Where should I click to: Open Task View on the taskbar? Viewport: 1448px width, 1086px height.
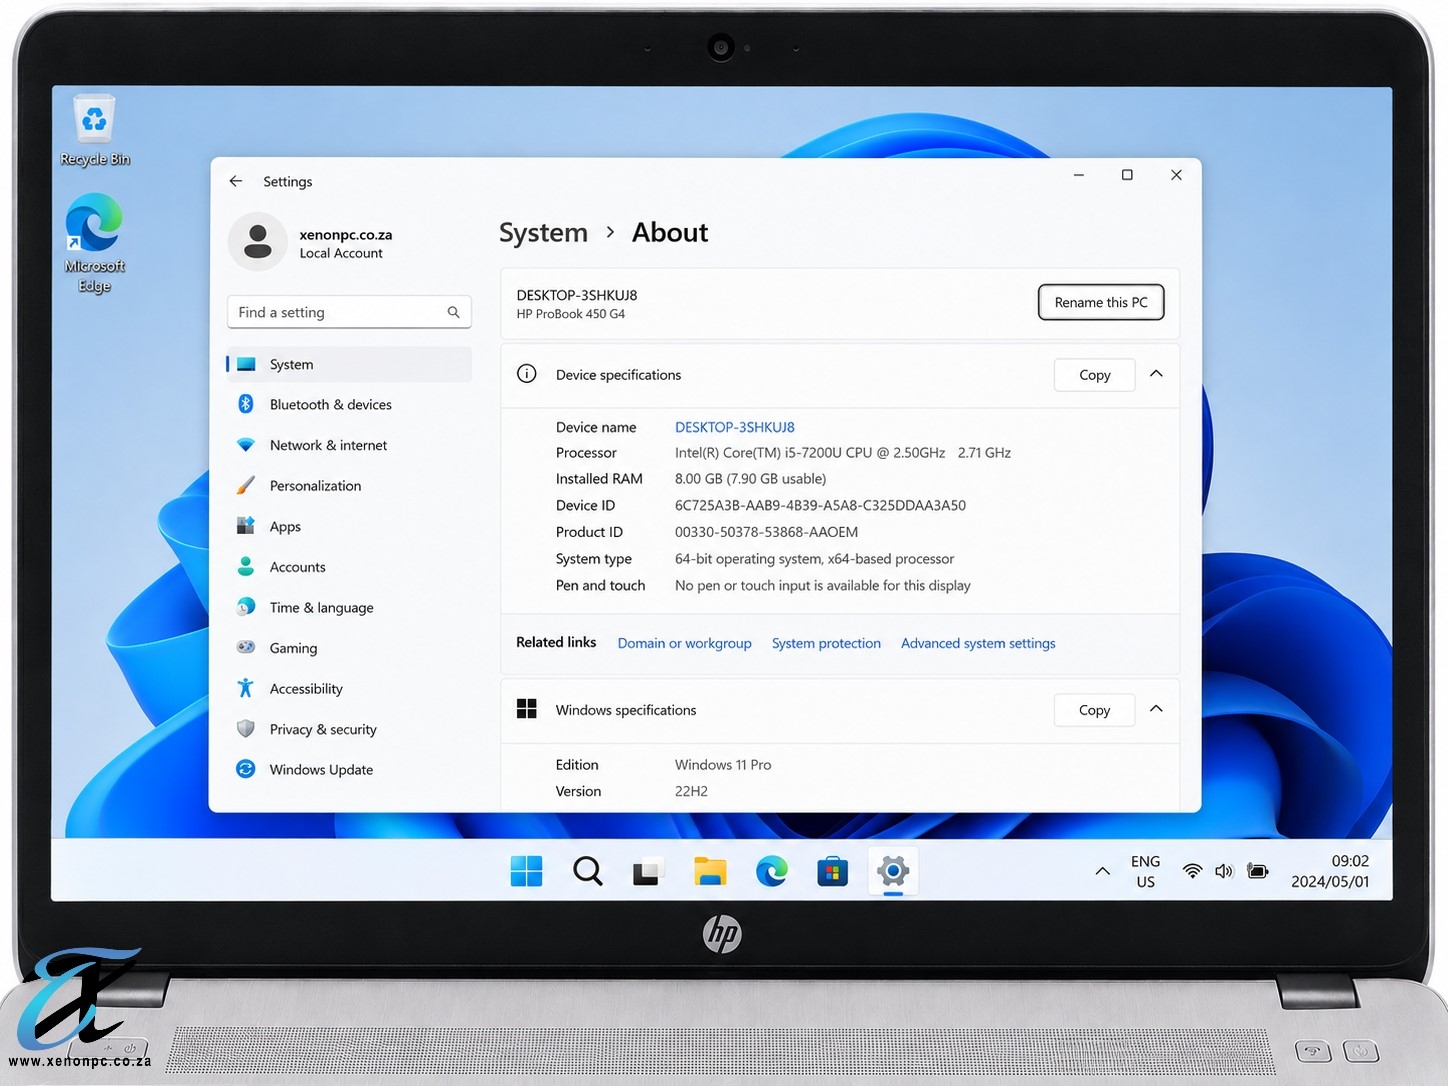point(648,872)
